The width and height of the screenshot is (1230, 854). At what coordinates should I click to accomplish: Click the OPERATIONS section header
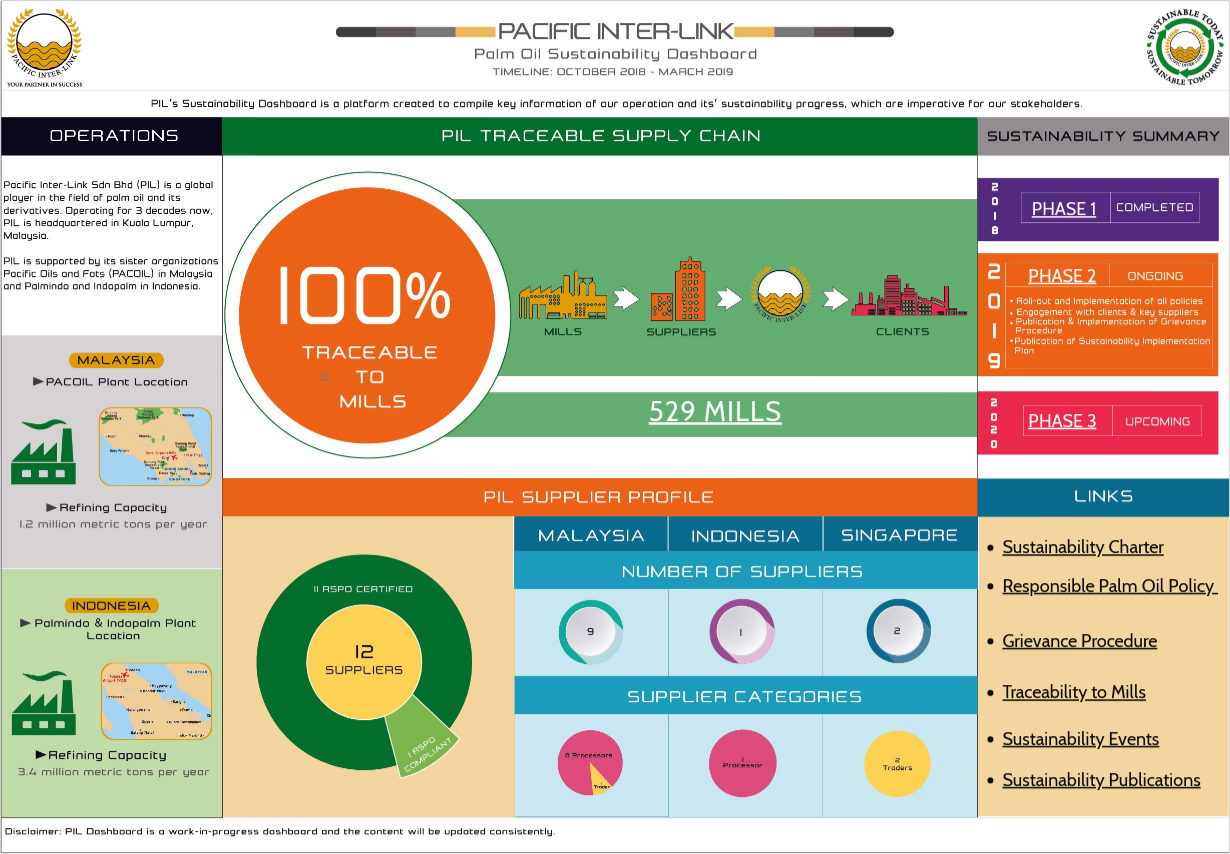point(113,136)
